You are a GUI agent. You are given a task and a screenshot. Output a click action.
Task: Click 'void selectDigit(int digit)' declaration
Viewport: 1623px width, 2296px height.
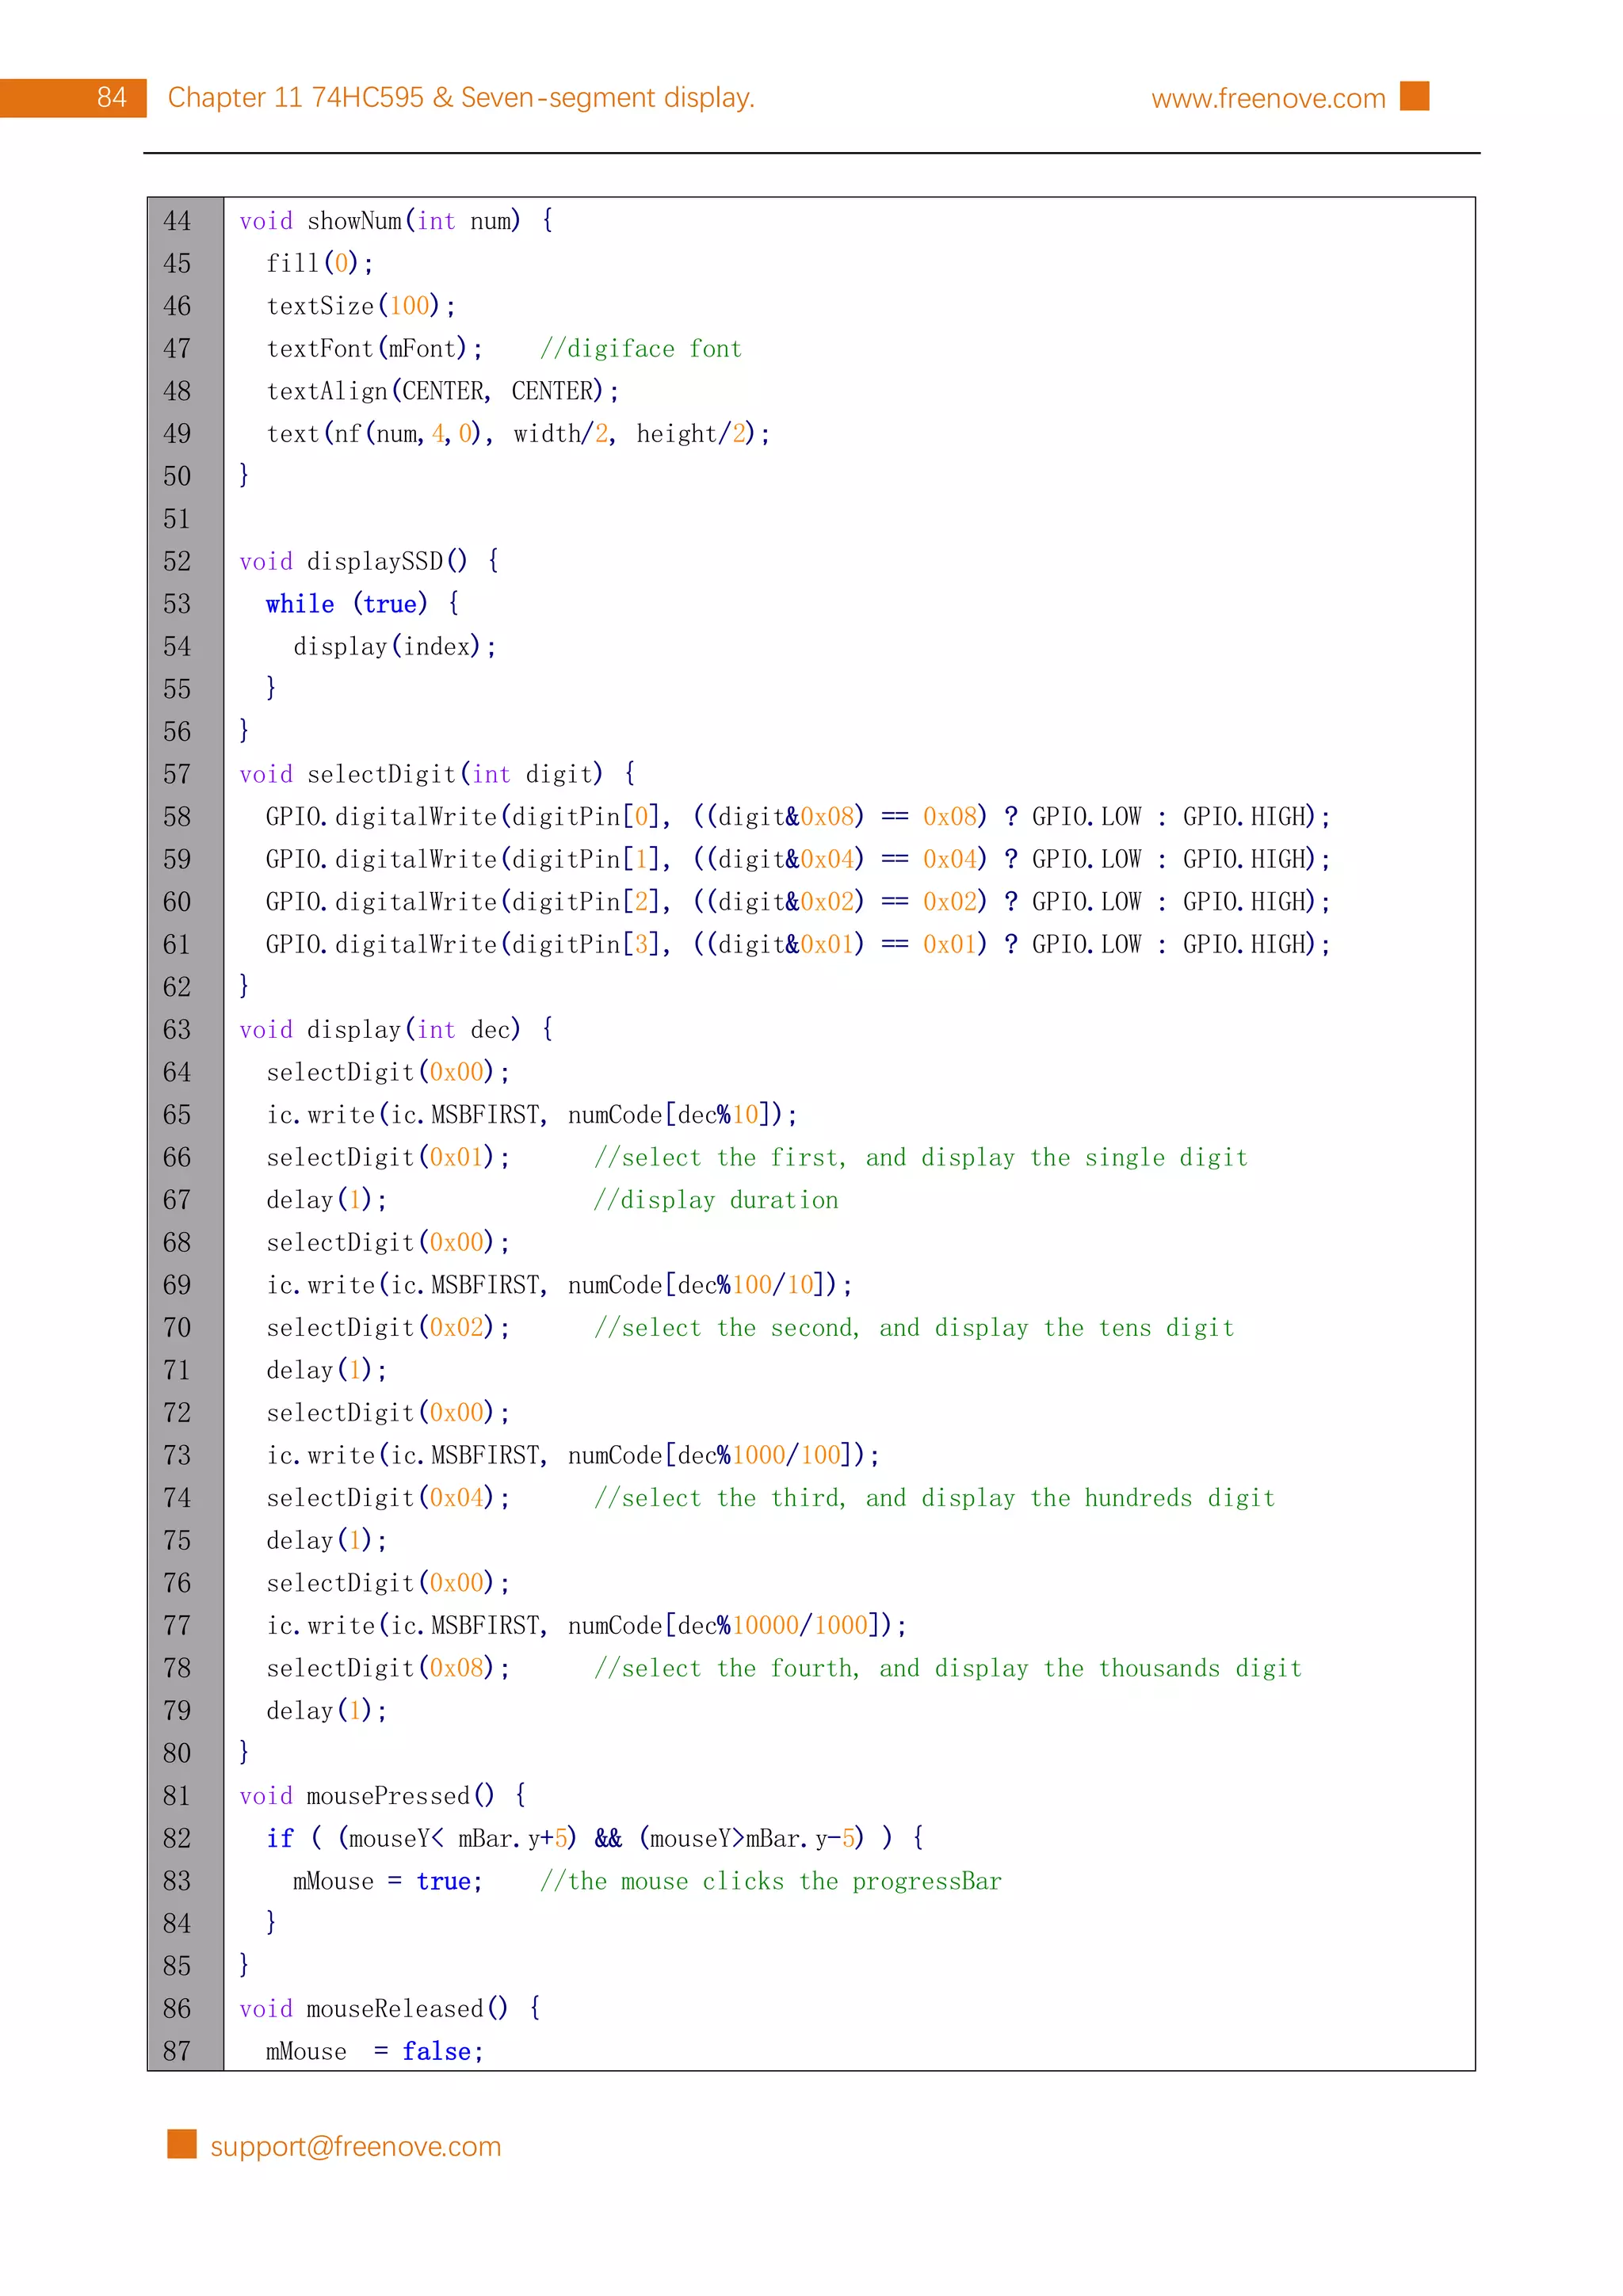click(x=437, y=773)
